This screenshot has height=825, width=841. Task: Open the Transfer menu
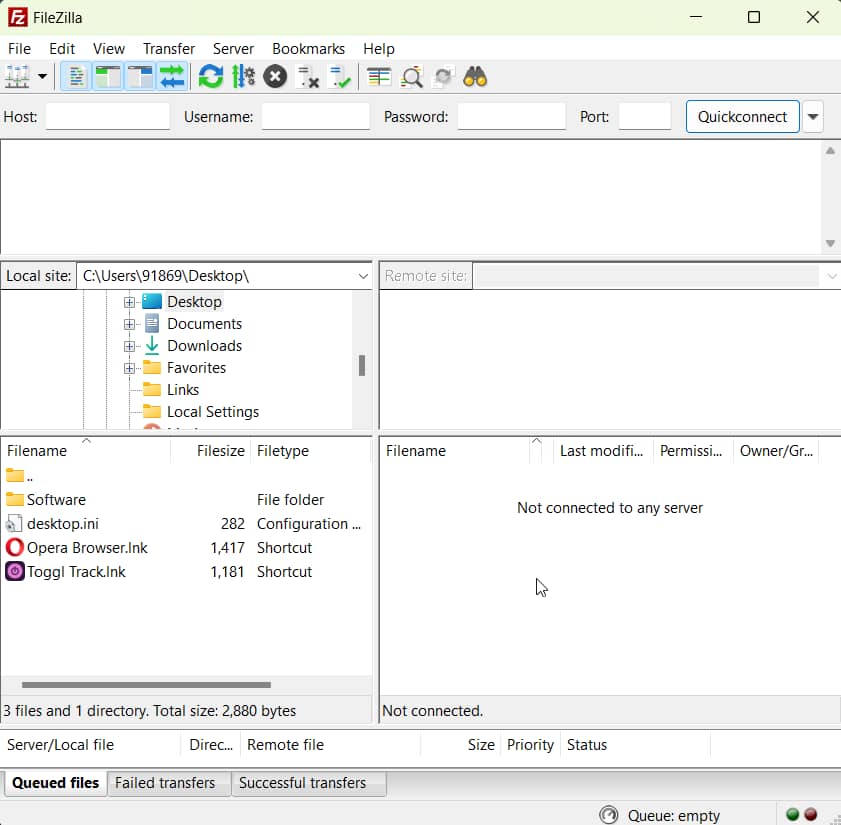pos(168,48)
